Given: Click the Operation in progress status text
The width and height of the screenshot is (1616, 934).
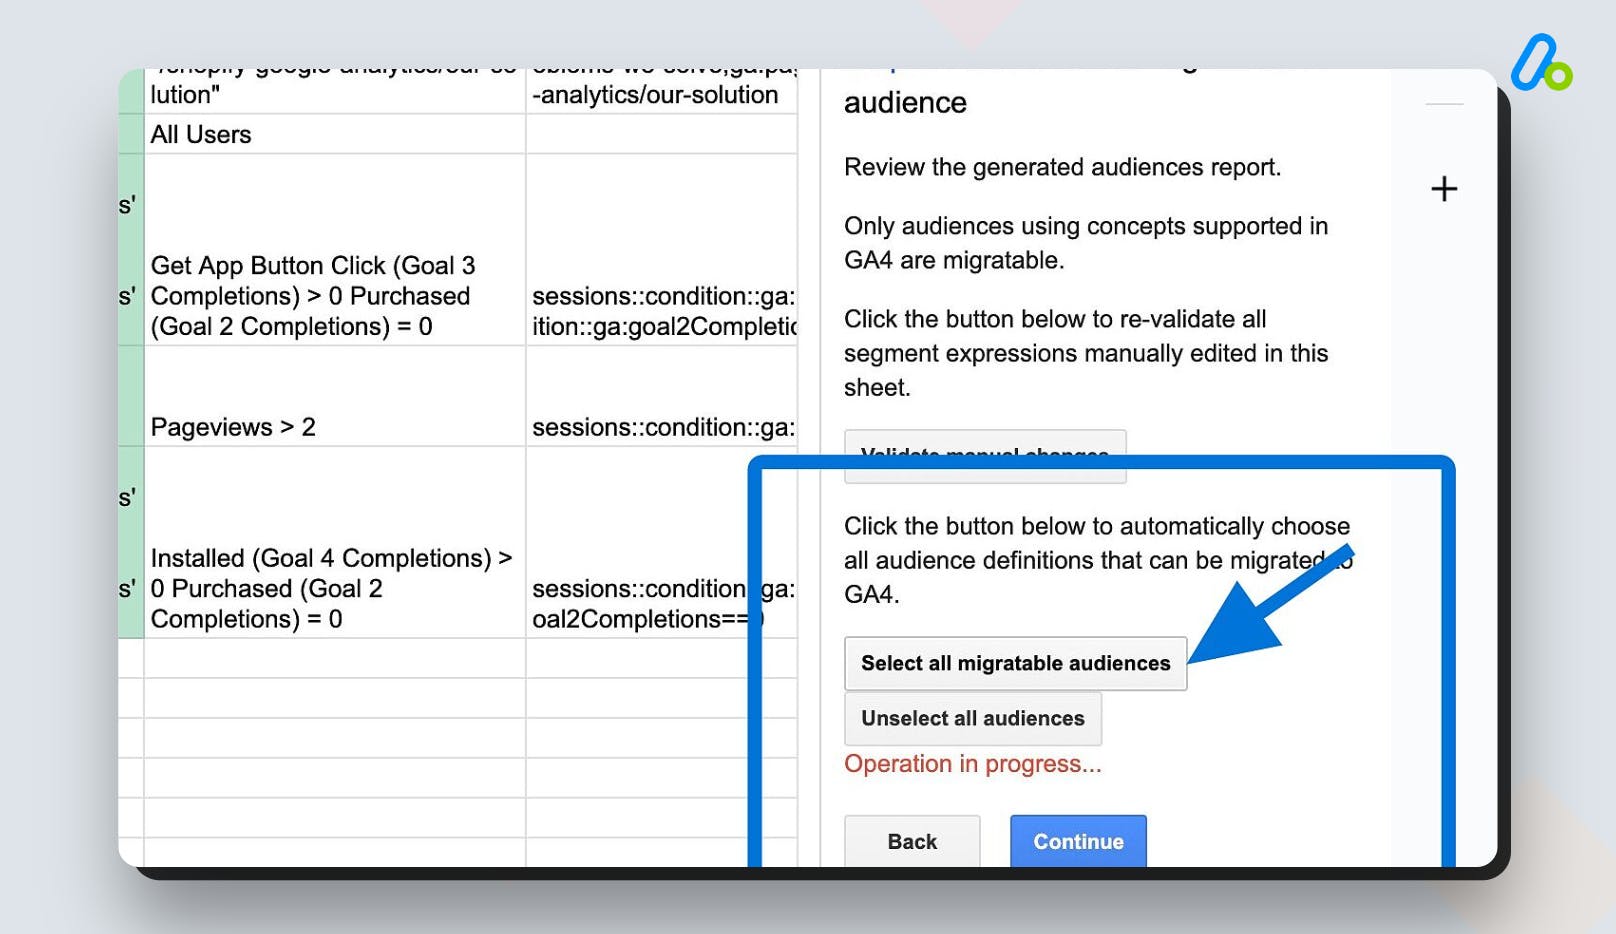Looking at the screenshot, I should 972,764.
